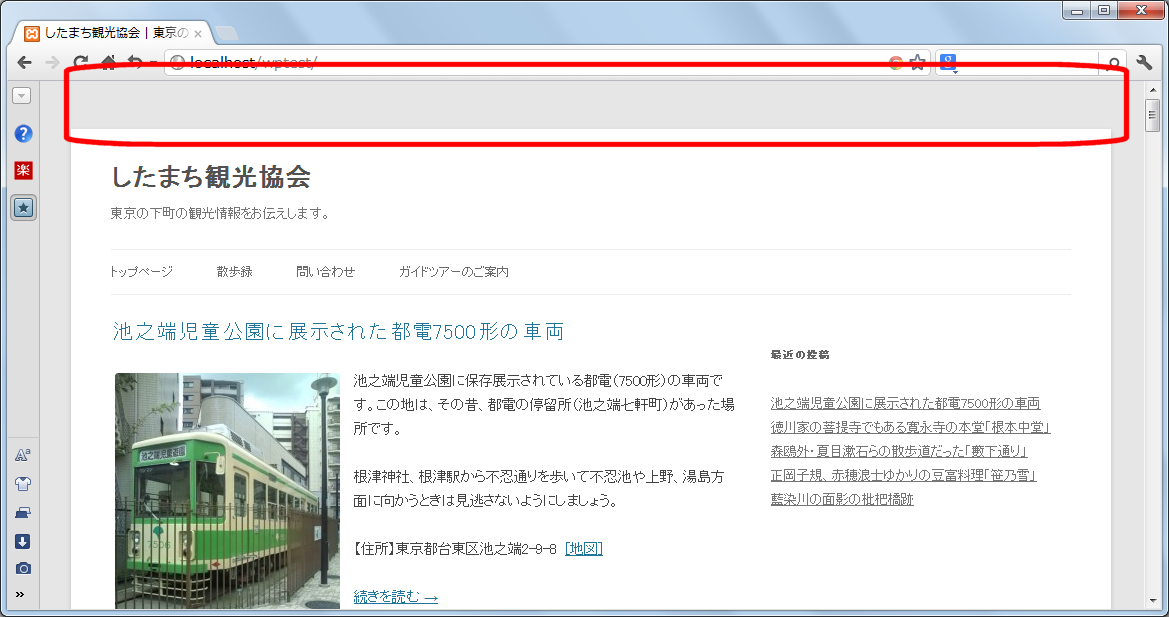The width and height of the screenshot is (1169, 617).
Task: Click the tagline 東京の下町の観光情報をお伝えします。
Action: [220, 213]
